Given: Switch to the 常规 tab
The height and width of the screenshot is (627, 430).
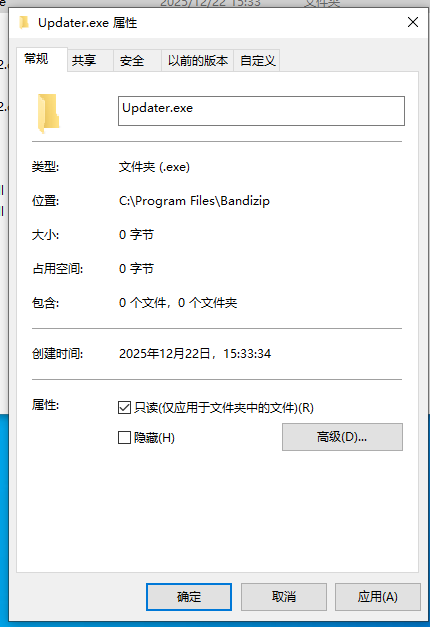Looking at the screenshot, I should [x=42, y=59].
